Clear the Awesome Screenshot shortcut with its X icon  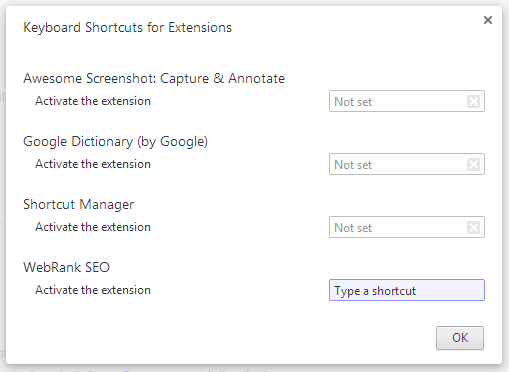pyautogui.click(x=473, y=101)
